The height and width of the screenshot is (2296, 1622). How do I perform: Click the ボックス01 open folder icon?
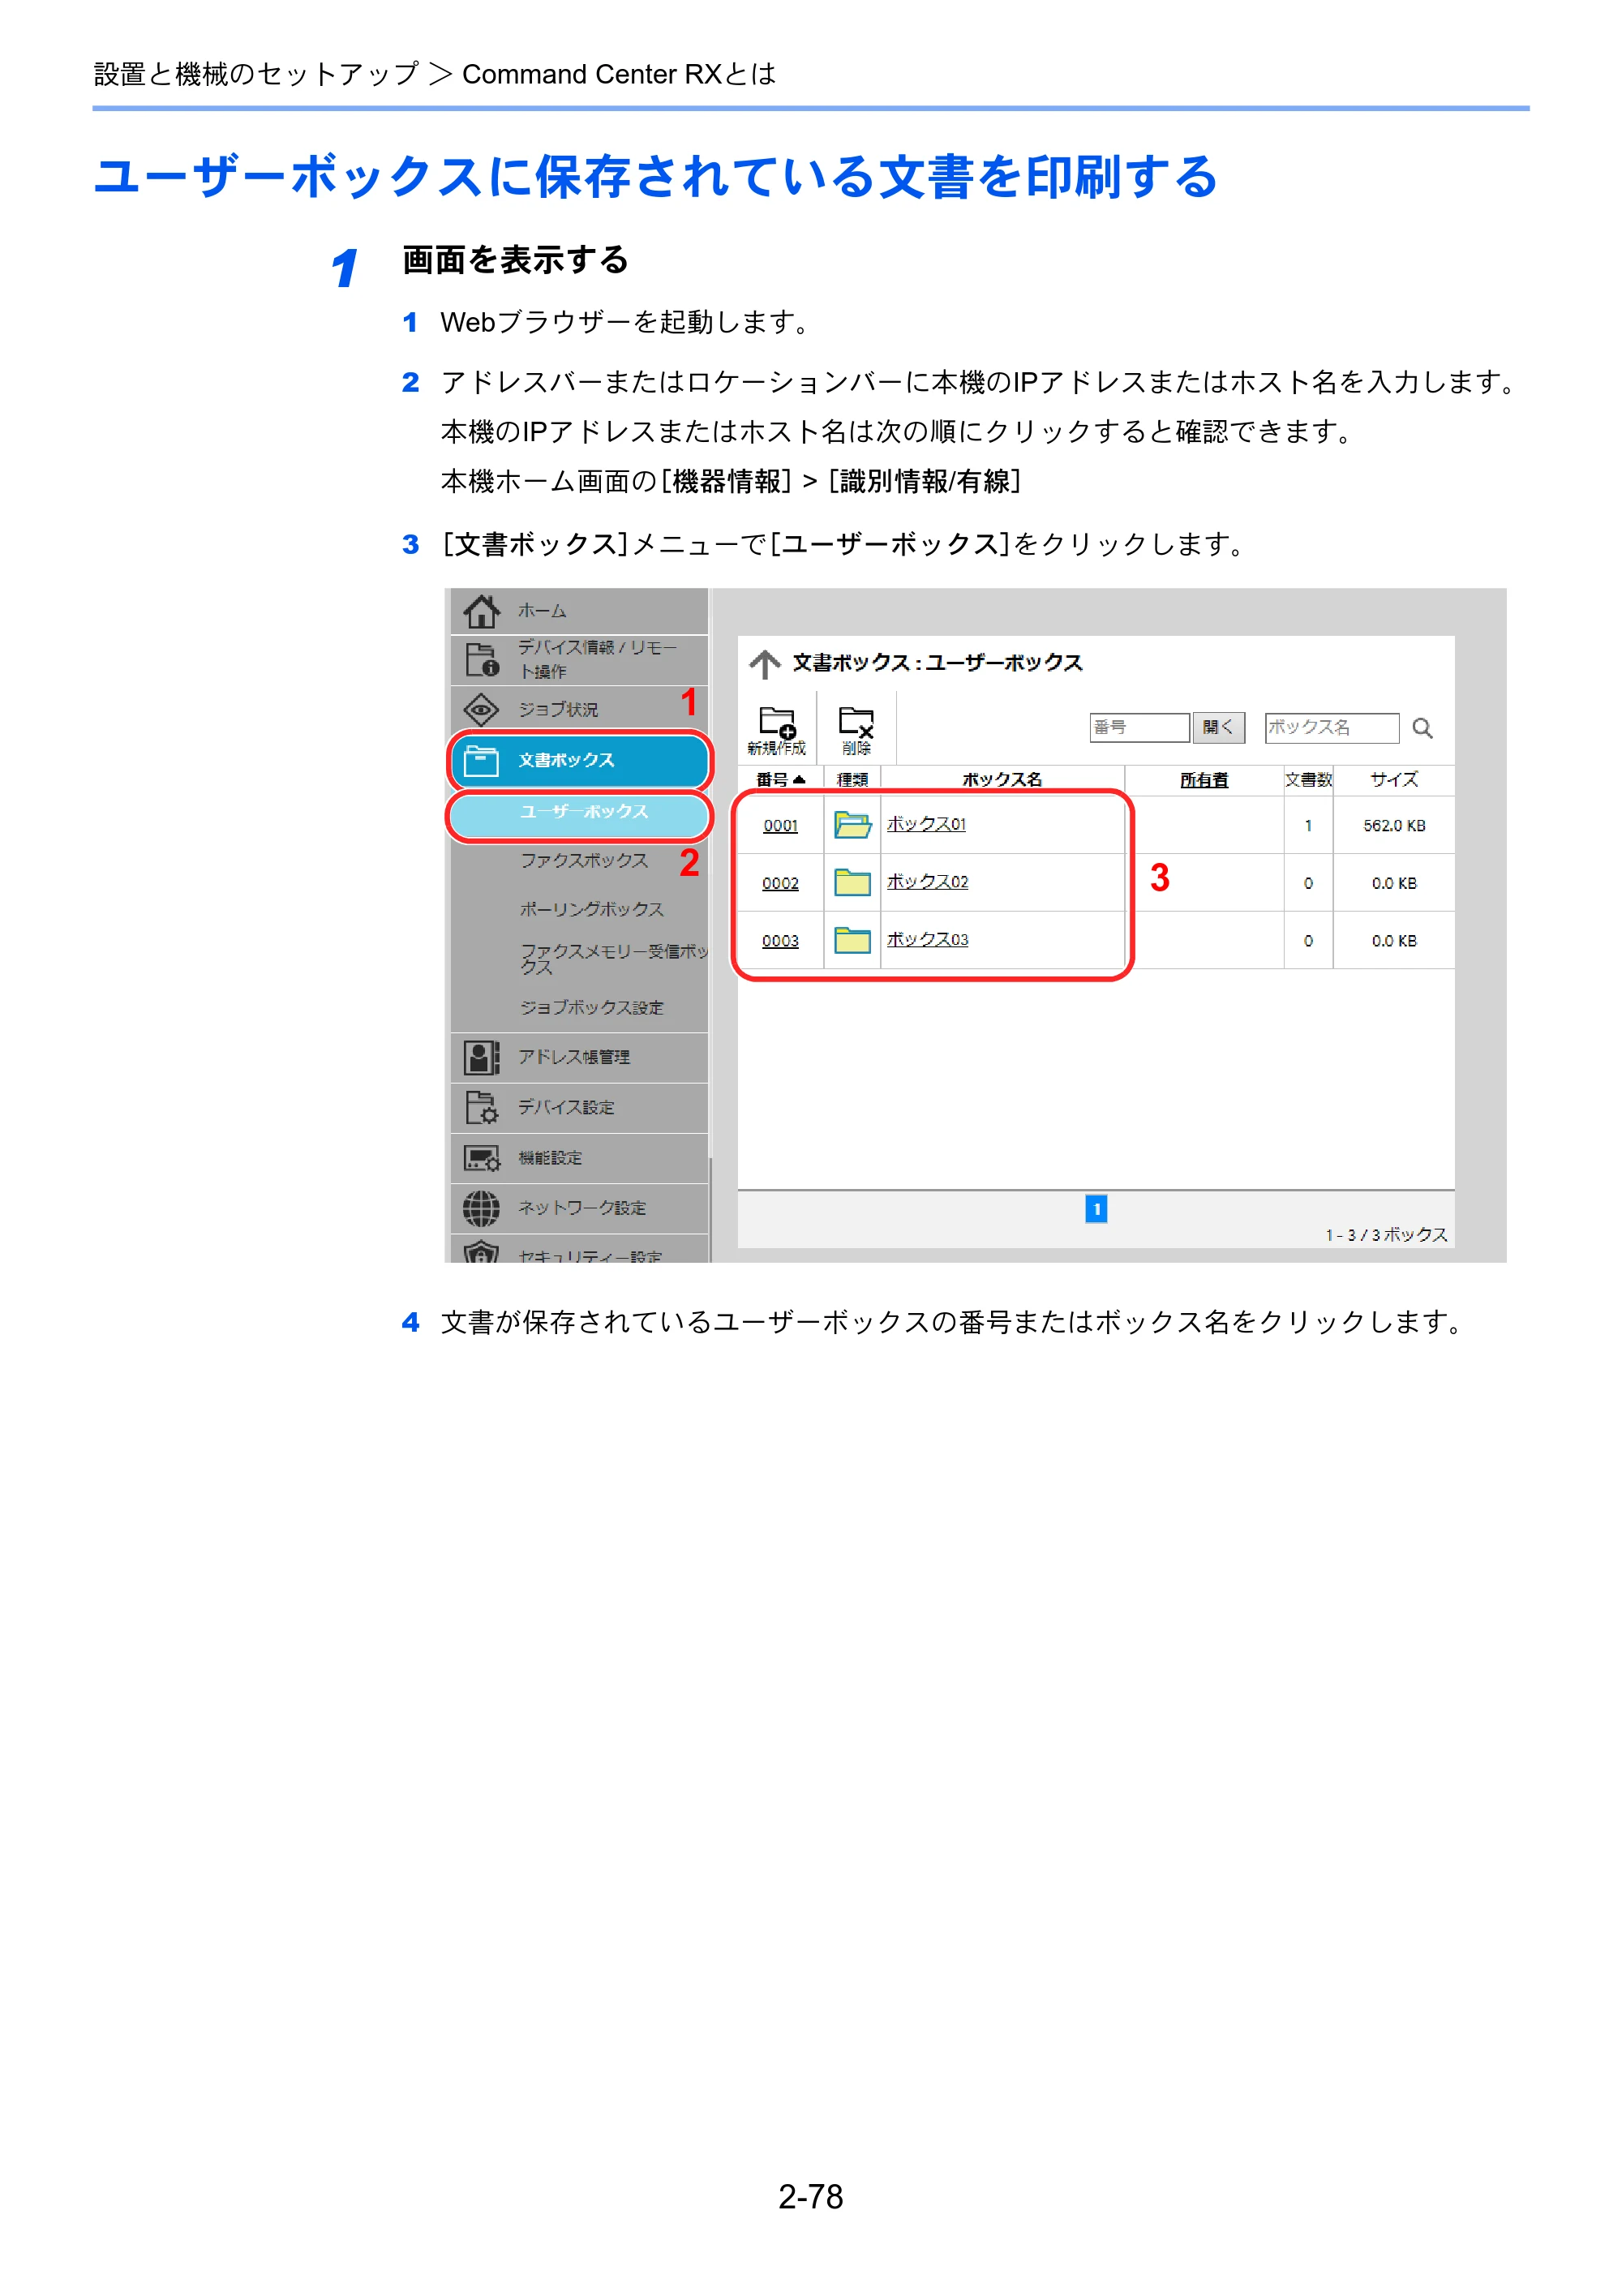(x=852, y=825)
